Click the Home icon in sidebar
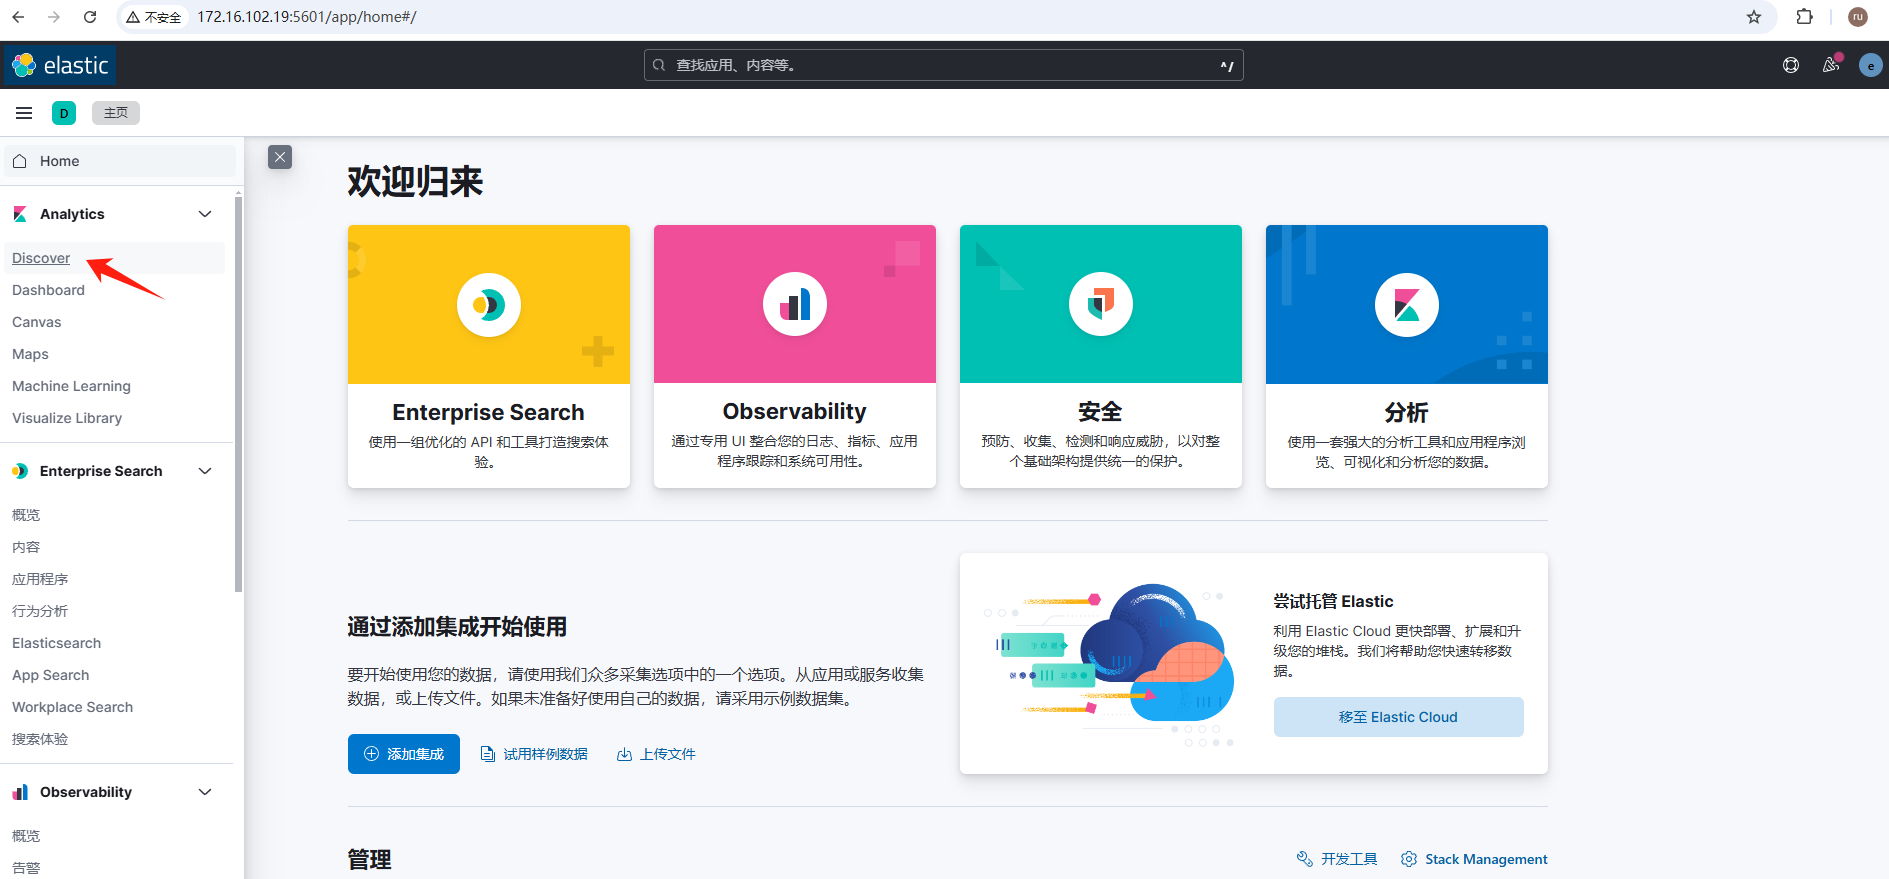 [x=20, y=161]
